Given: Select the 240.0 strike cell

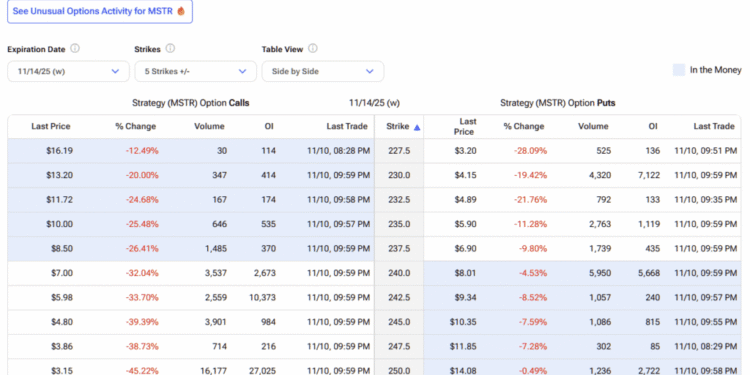Looking at the screenshot, I should tap(399, 273).
